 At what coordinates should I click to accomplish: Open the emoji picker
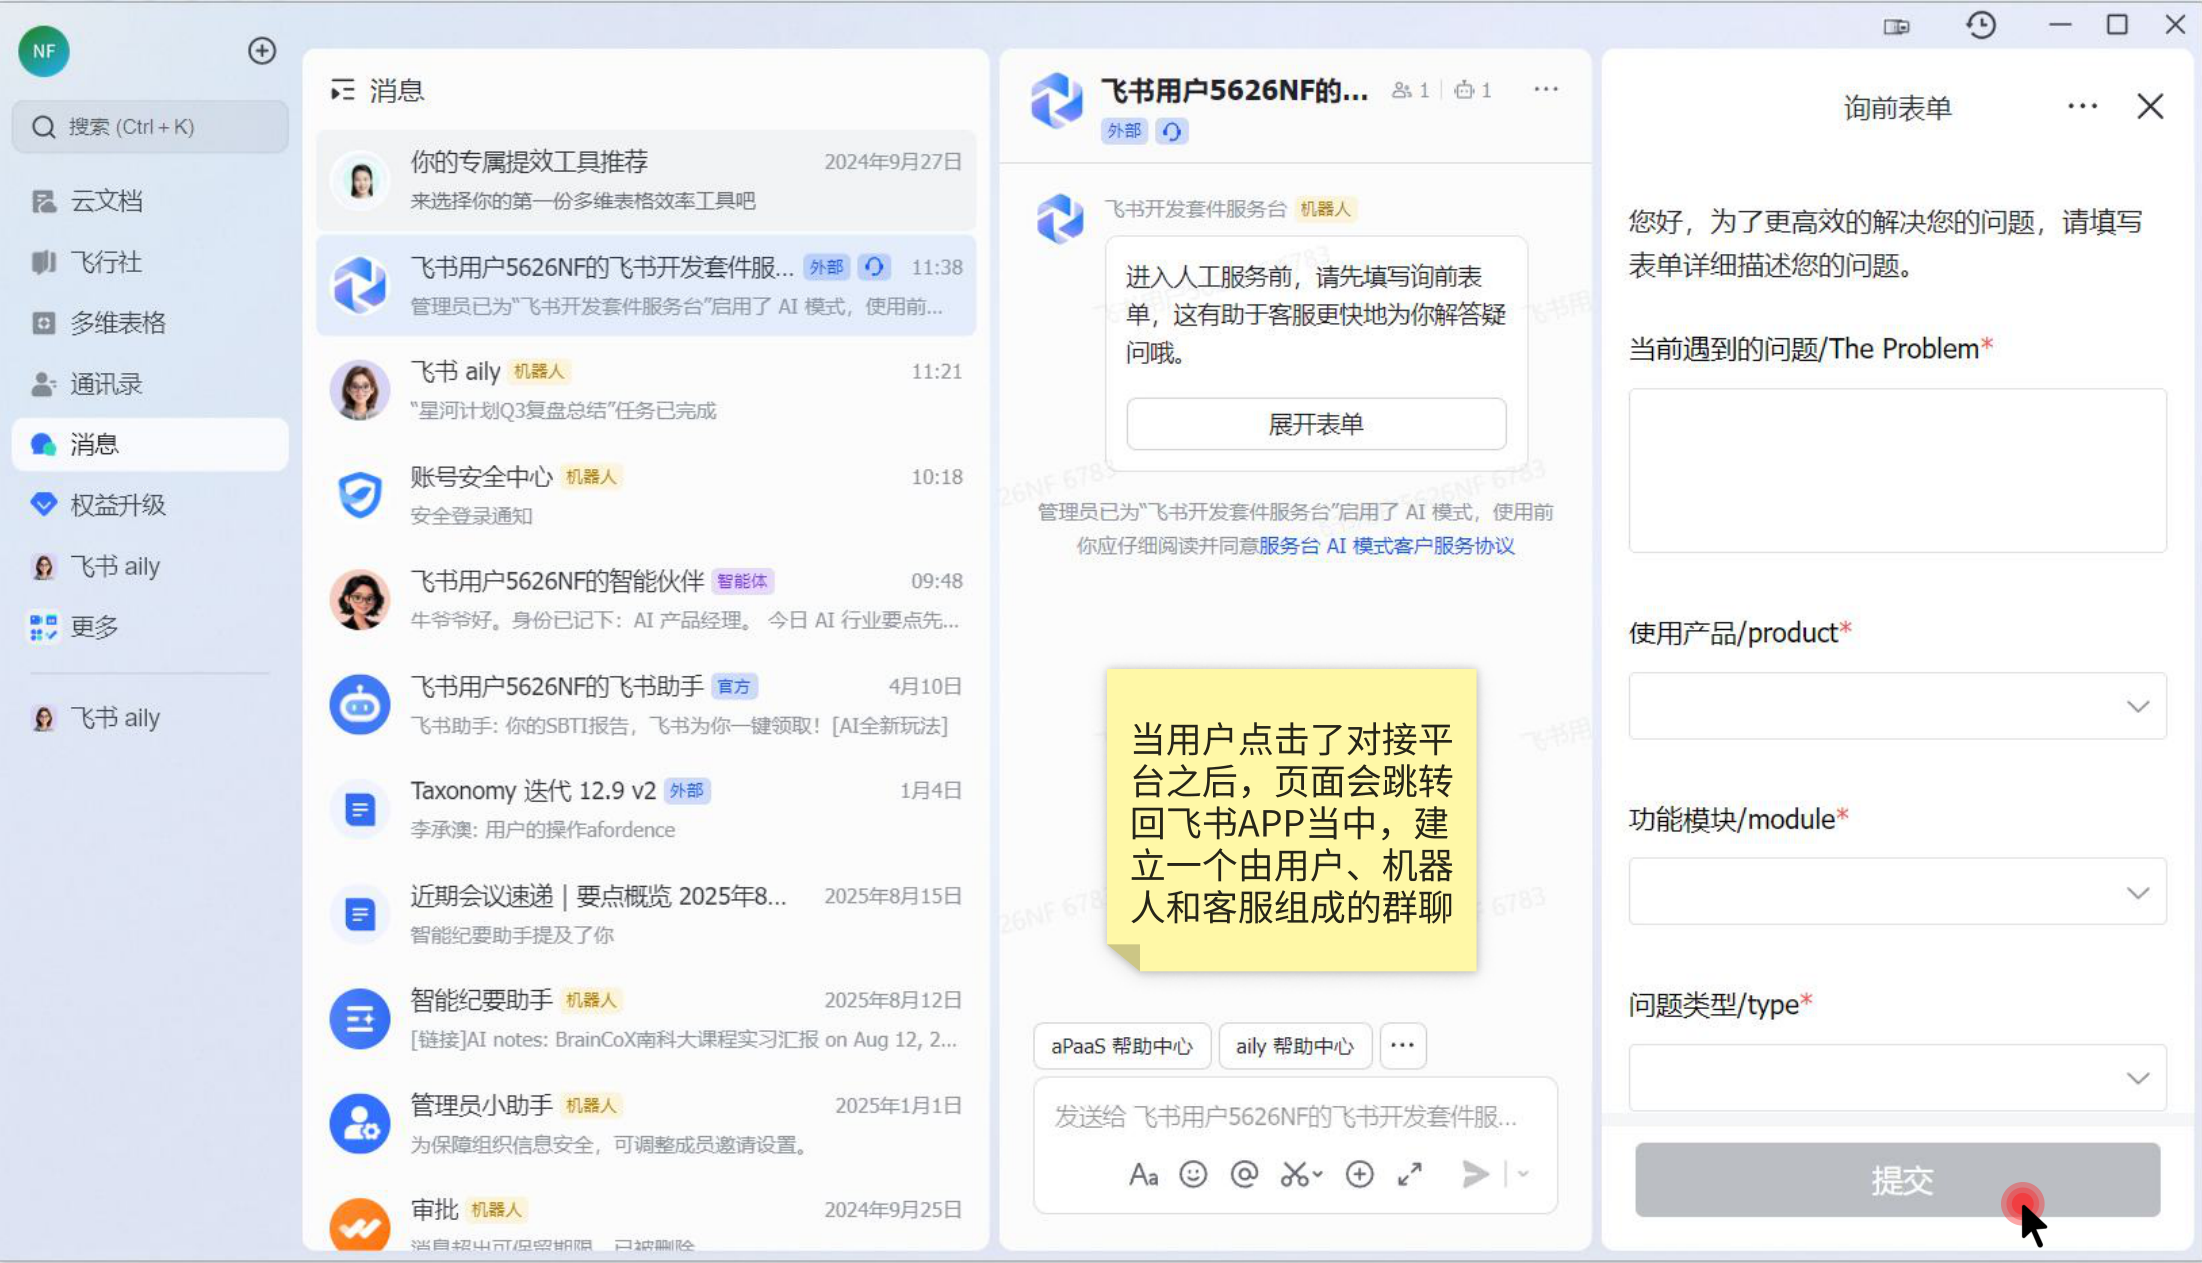pos(1193,1175)
